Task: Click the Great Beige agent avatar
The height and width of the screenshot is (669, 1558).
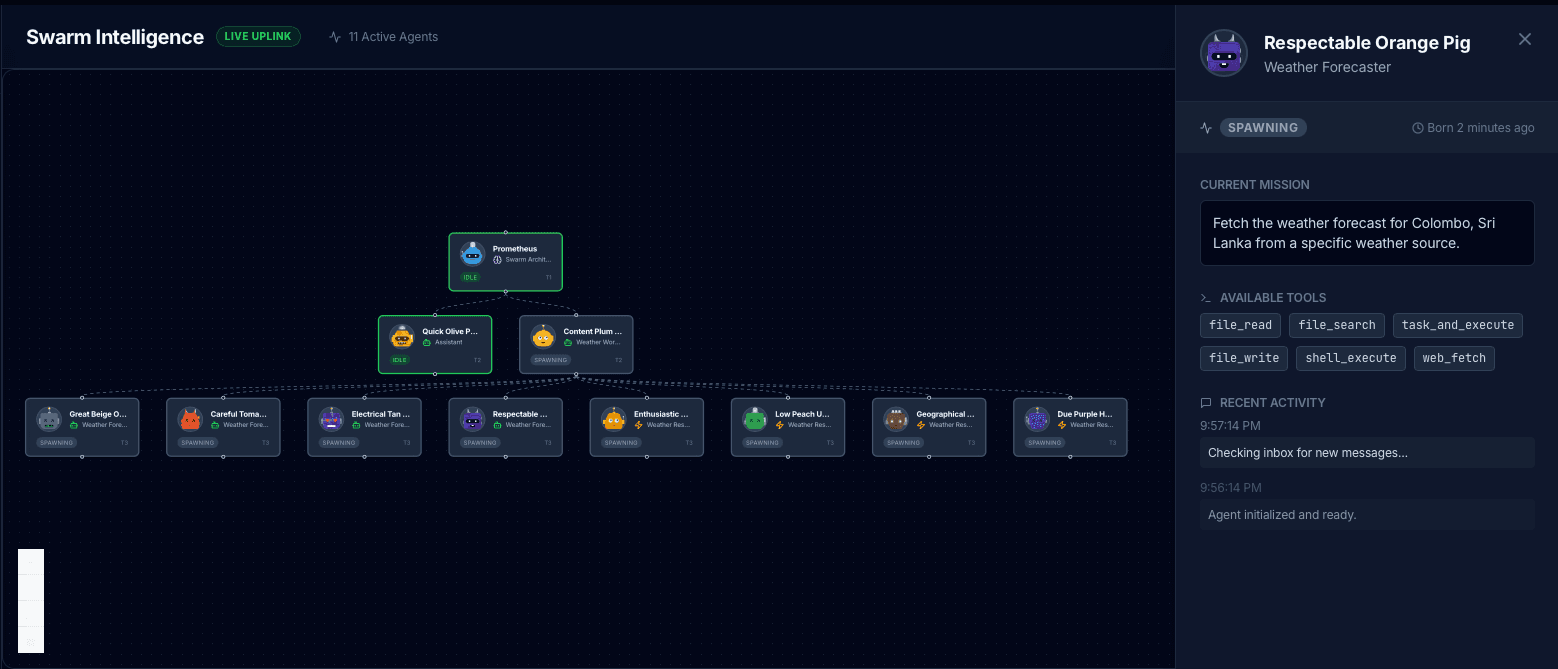Action: point(49,419)
